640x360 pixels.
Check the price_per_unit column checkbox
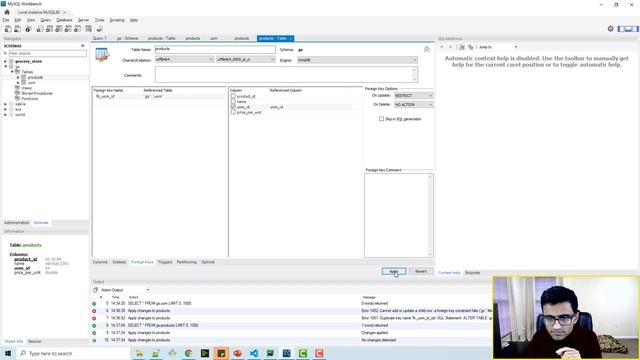(233, 112)
